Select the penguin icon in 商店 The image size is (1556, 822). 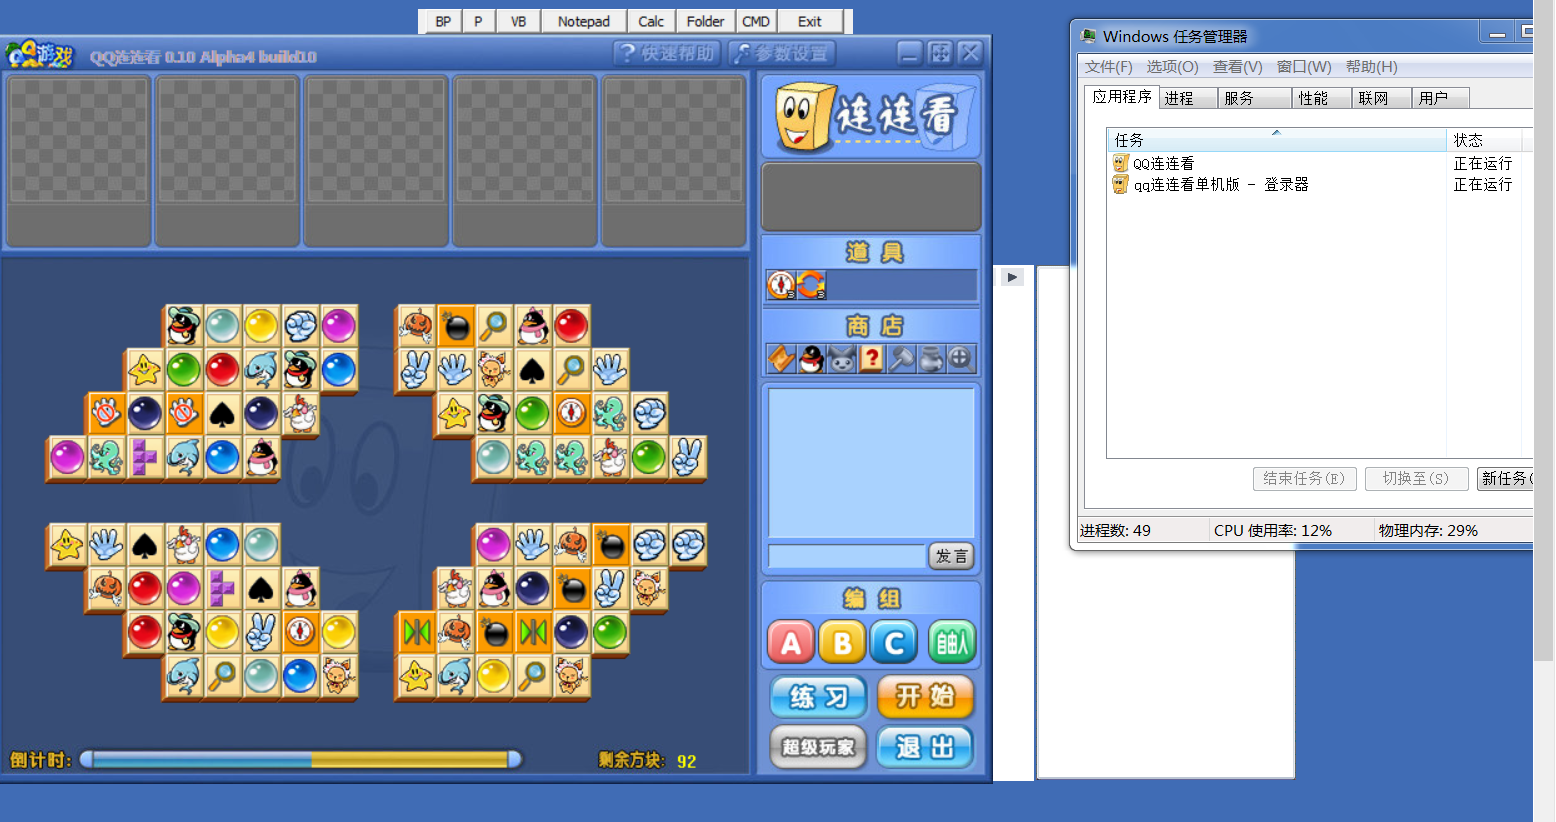tap(811, 358)
